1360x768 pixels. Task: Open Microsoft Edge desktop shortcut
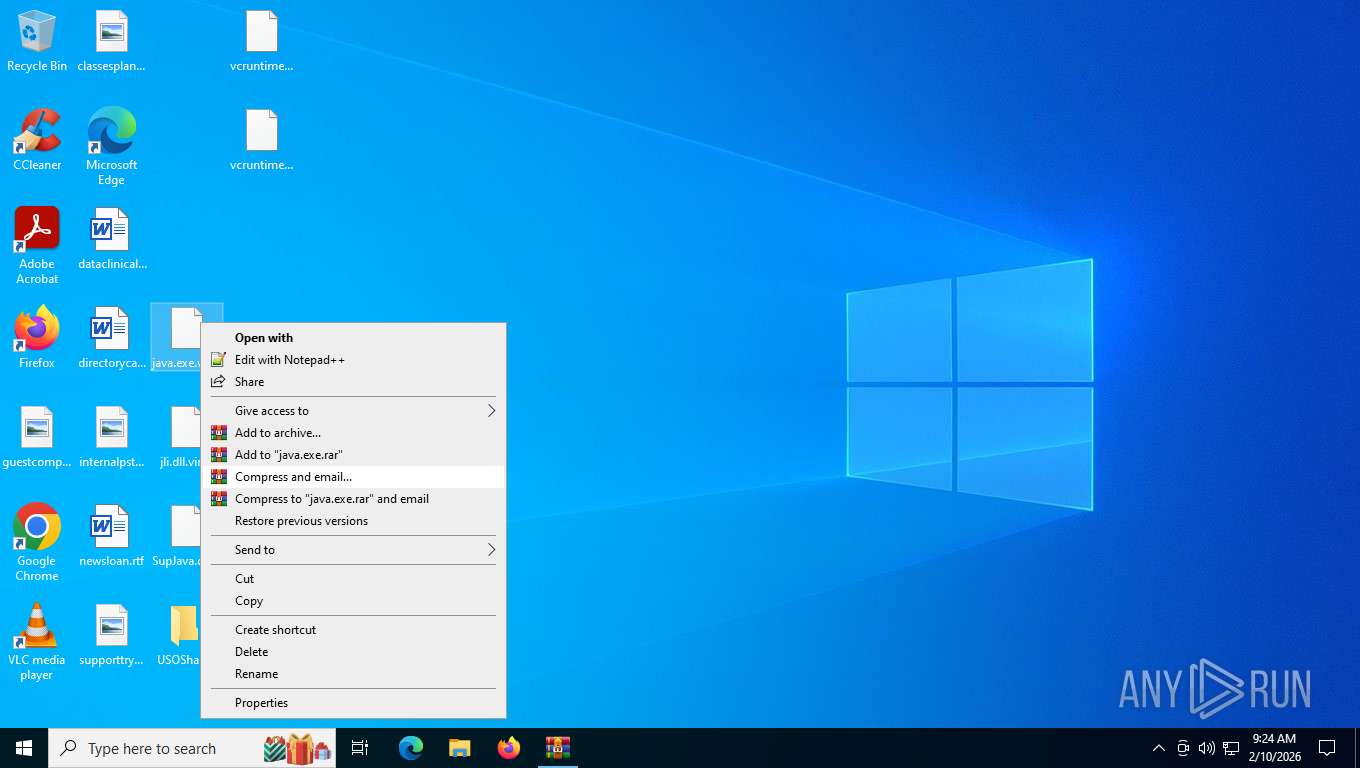point(111,146)
